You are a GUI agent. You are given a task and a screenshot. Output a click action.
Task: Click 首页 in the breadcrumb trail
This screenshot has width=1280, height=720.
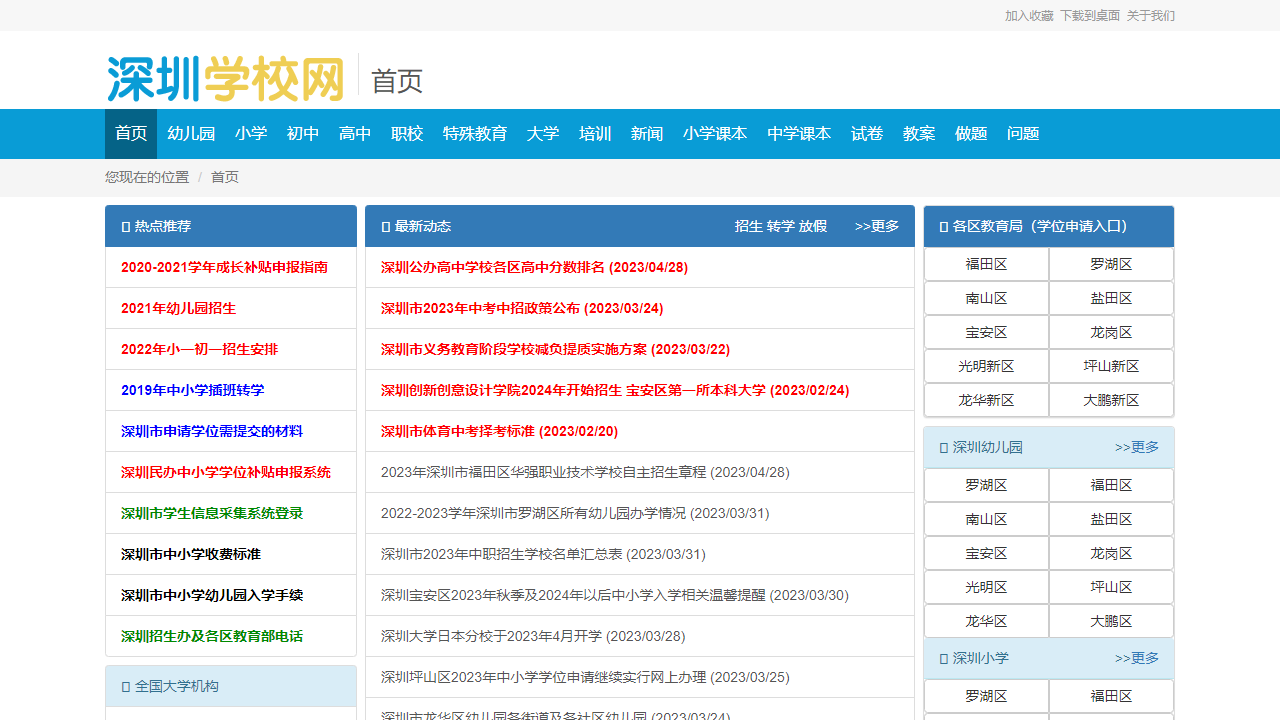click(x=225, y=177)
